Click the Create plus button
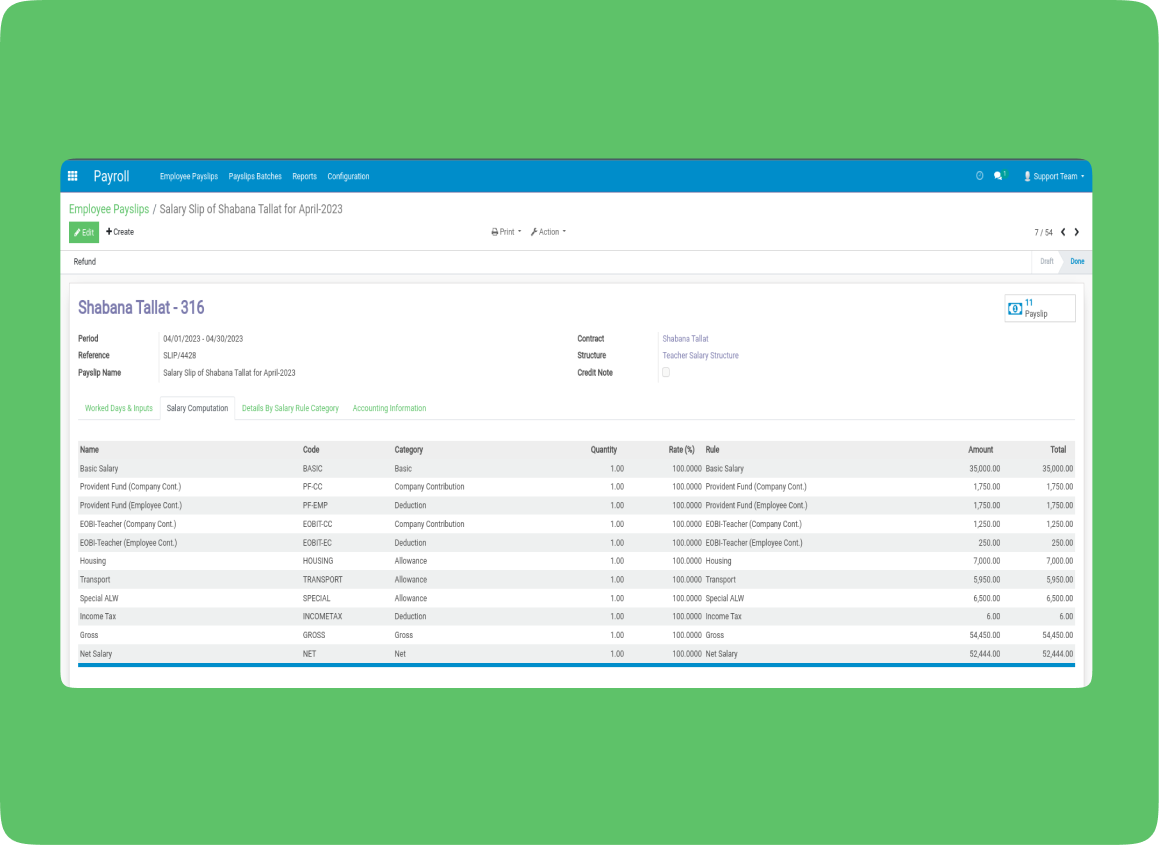This screenshot has height=845, width=1159. 120,232
